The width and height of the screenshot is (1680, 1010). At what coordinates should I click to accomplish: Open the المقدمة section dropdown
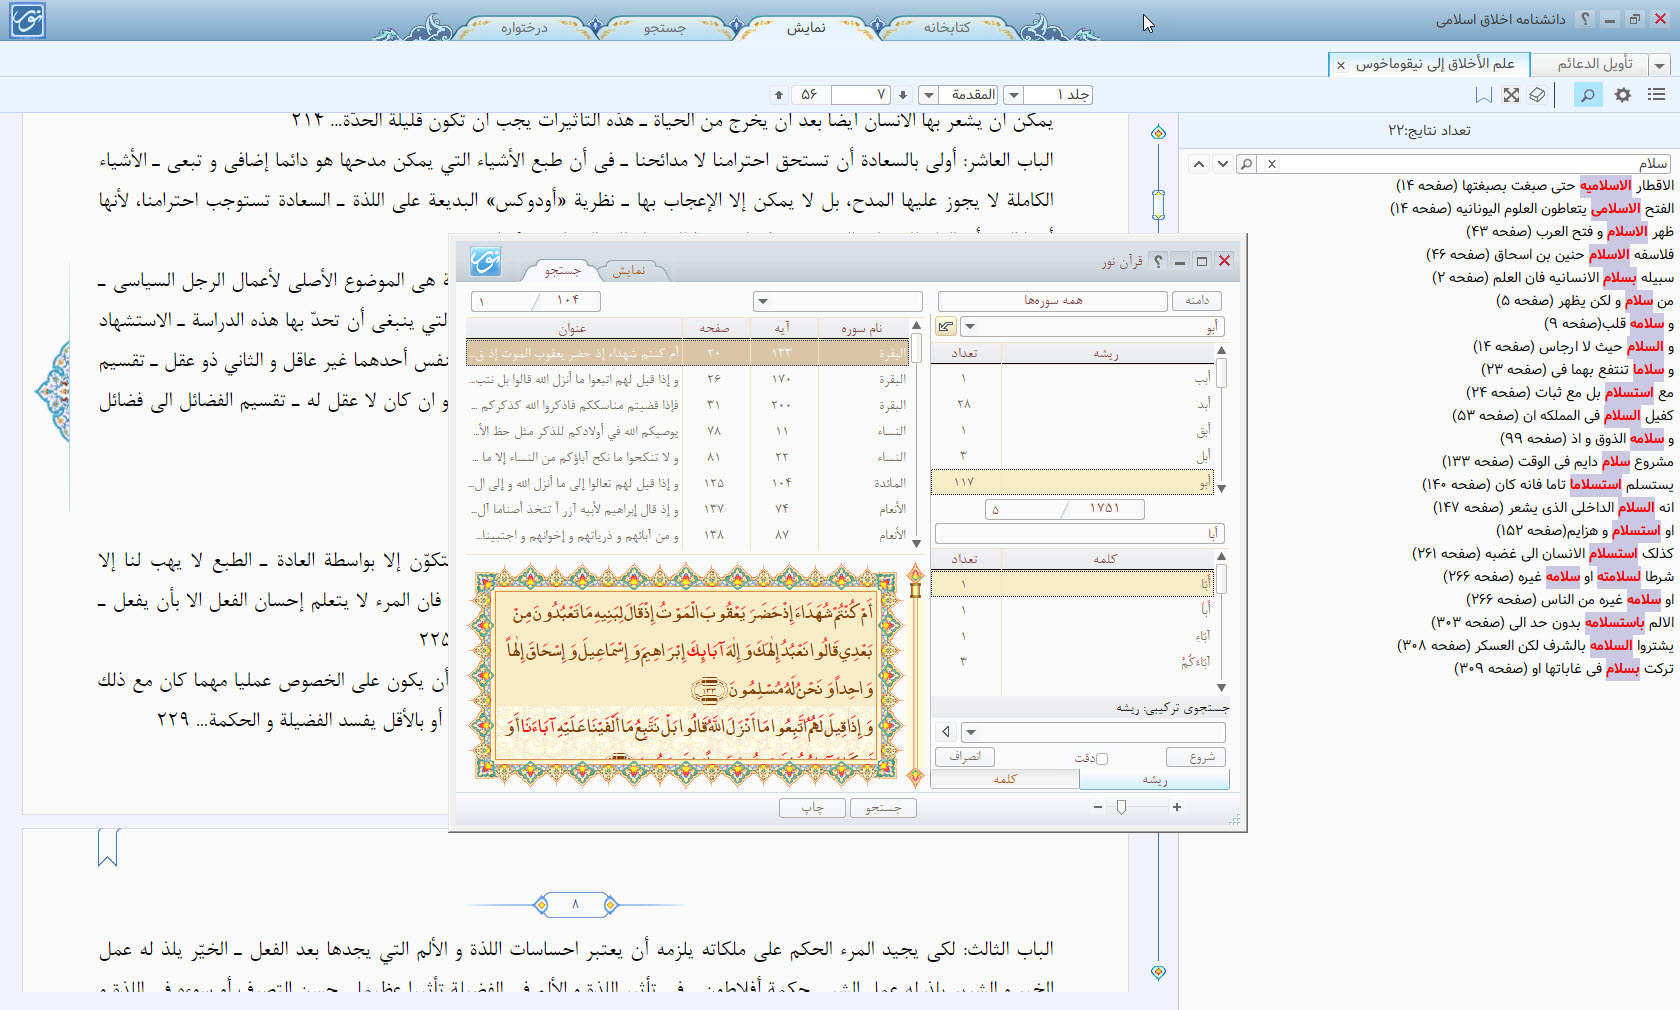[929, 95]
